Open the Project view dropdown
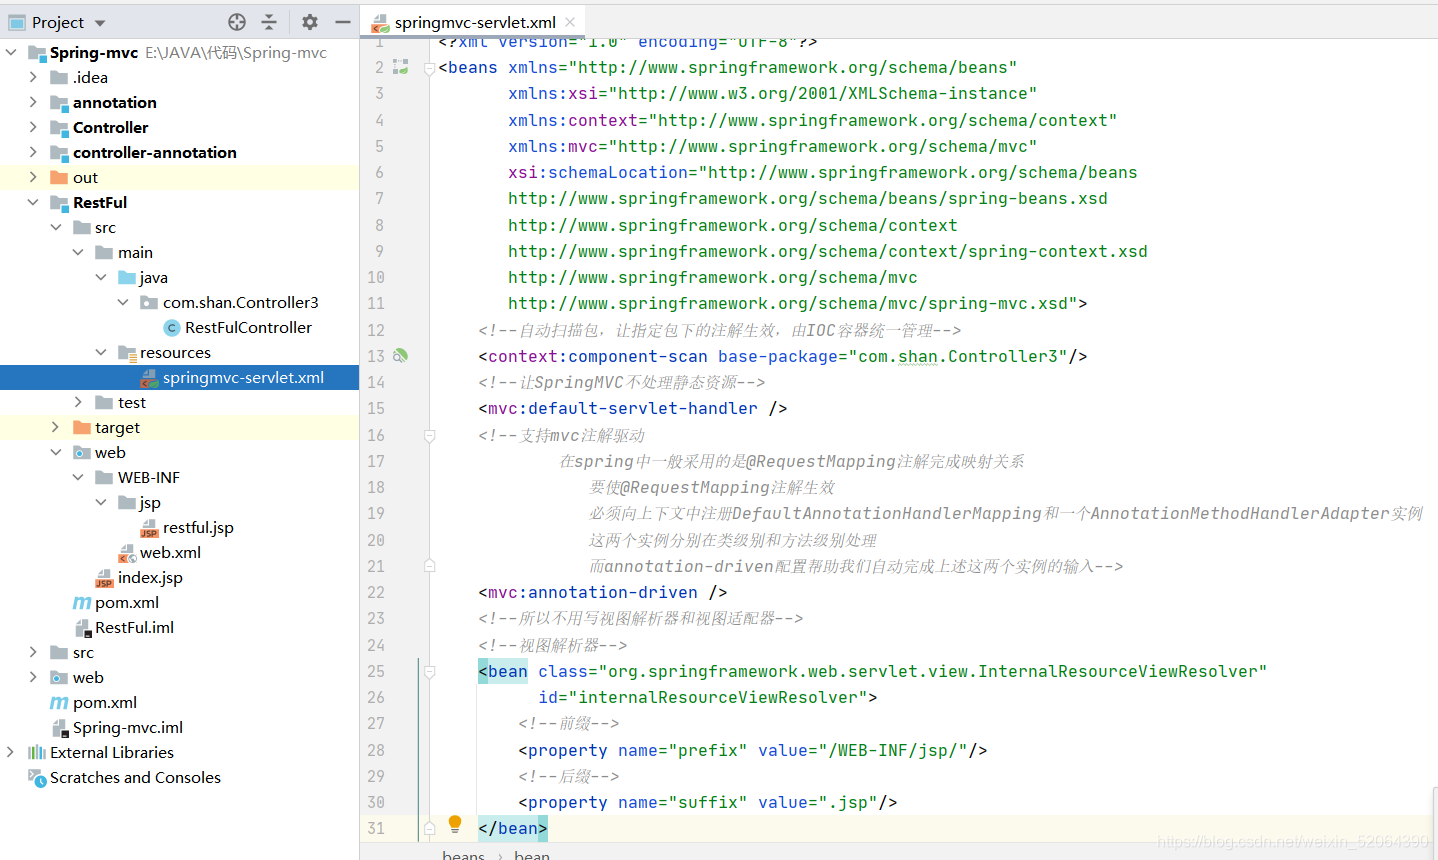 (x=100, y=23)
